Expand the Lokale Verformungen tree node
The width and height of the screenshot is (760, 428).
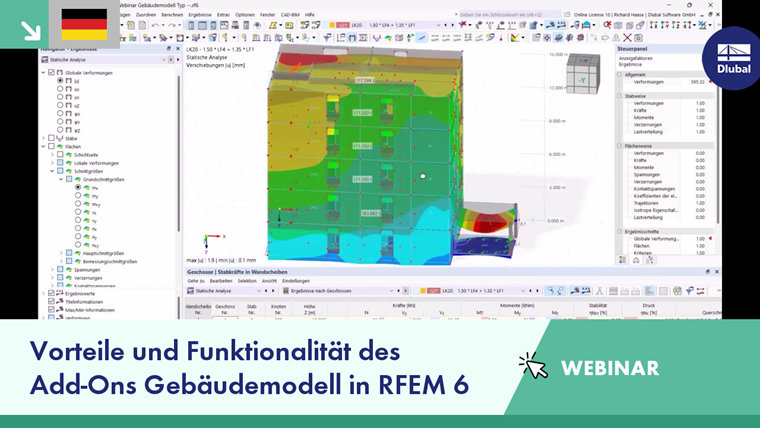[52, 163]
